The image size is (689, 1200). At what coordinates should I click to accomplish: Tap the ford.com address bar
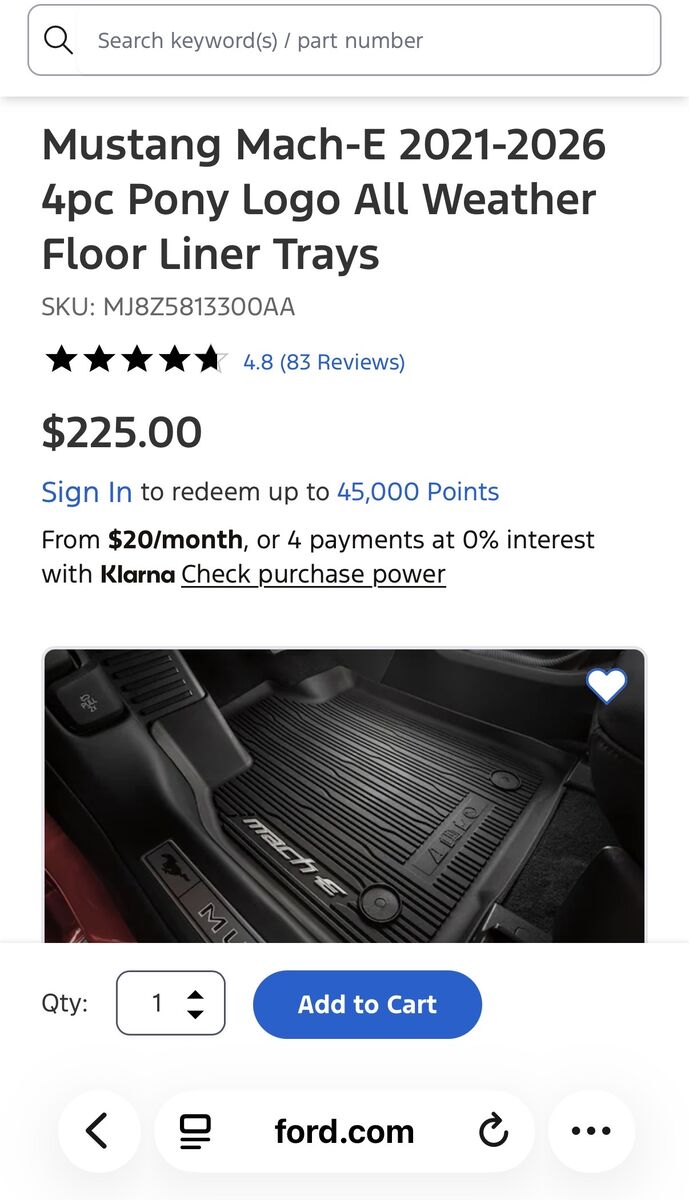click(344, 1131)
